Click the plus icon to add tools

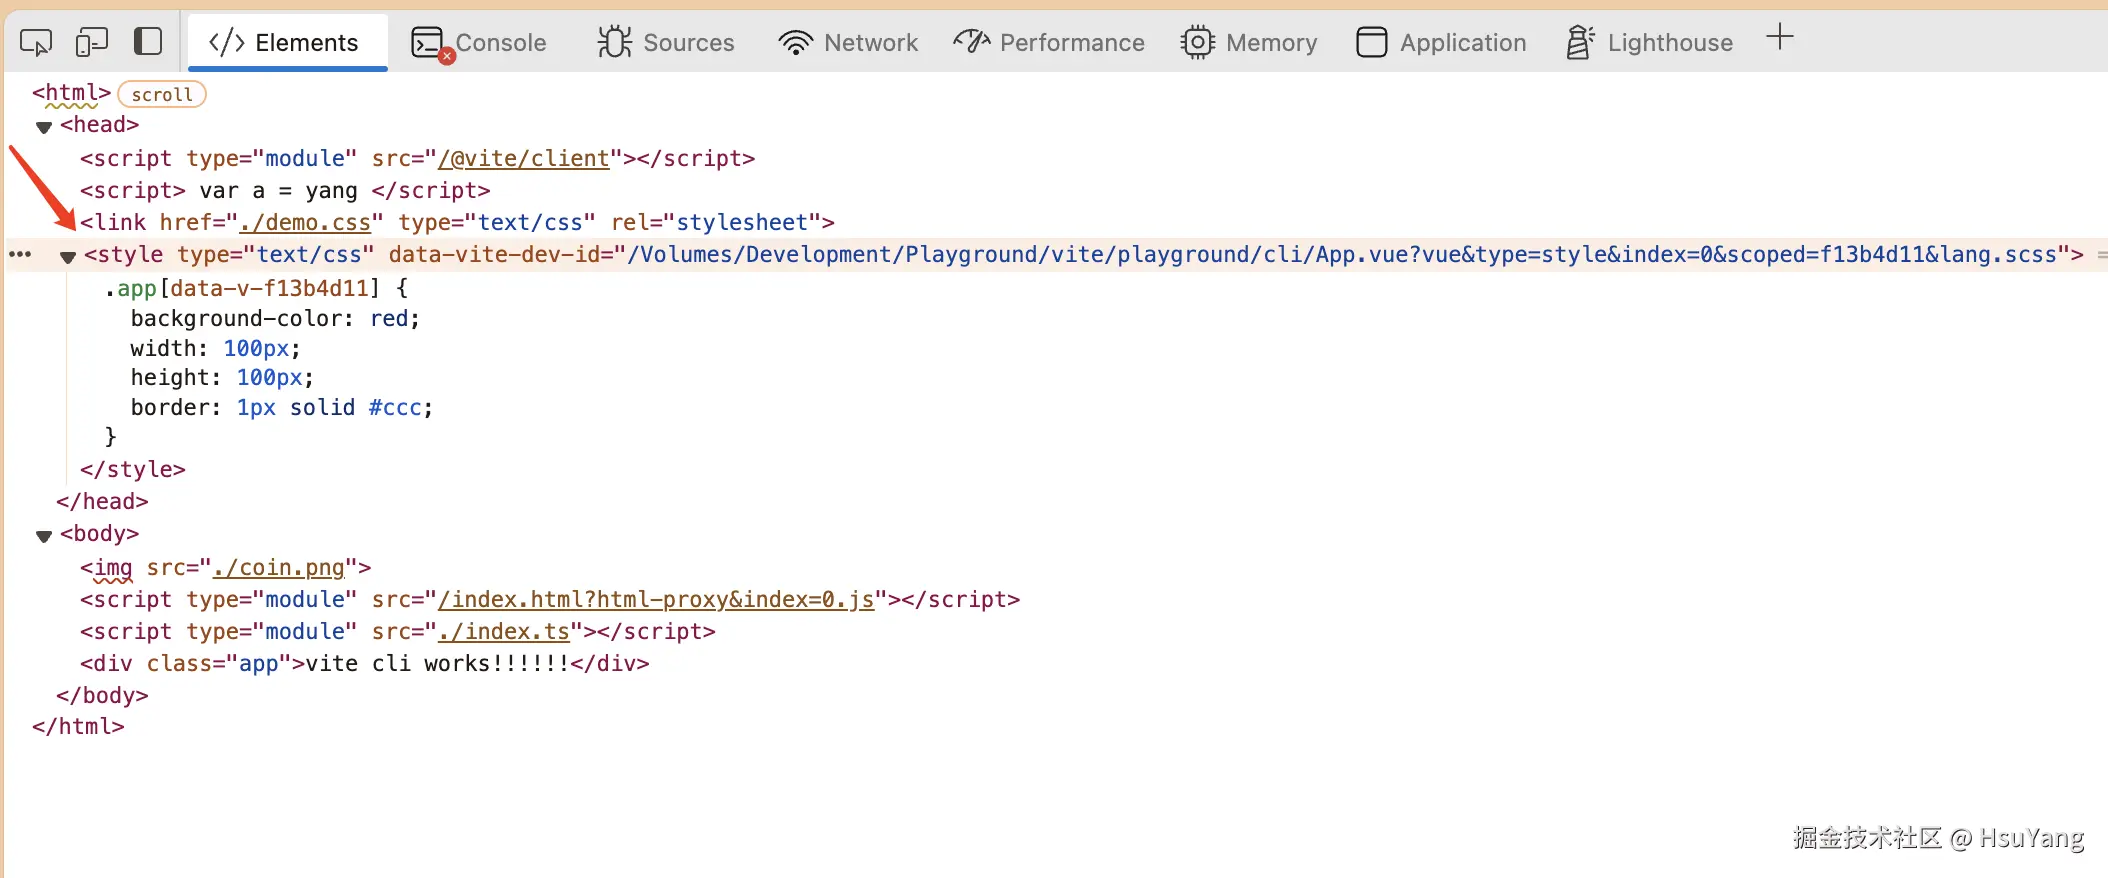(1780, 38)
